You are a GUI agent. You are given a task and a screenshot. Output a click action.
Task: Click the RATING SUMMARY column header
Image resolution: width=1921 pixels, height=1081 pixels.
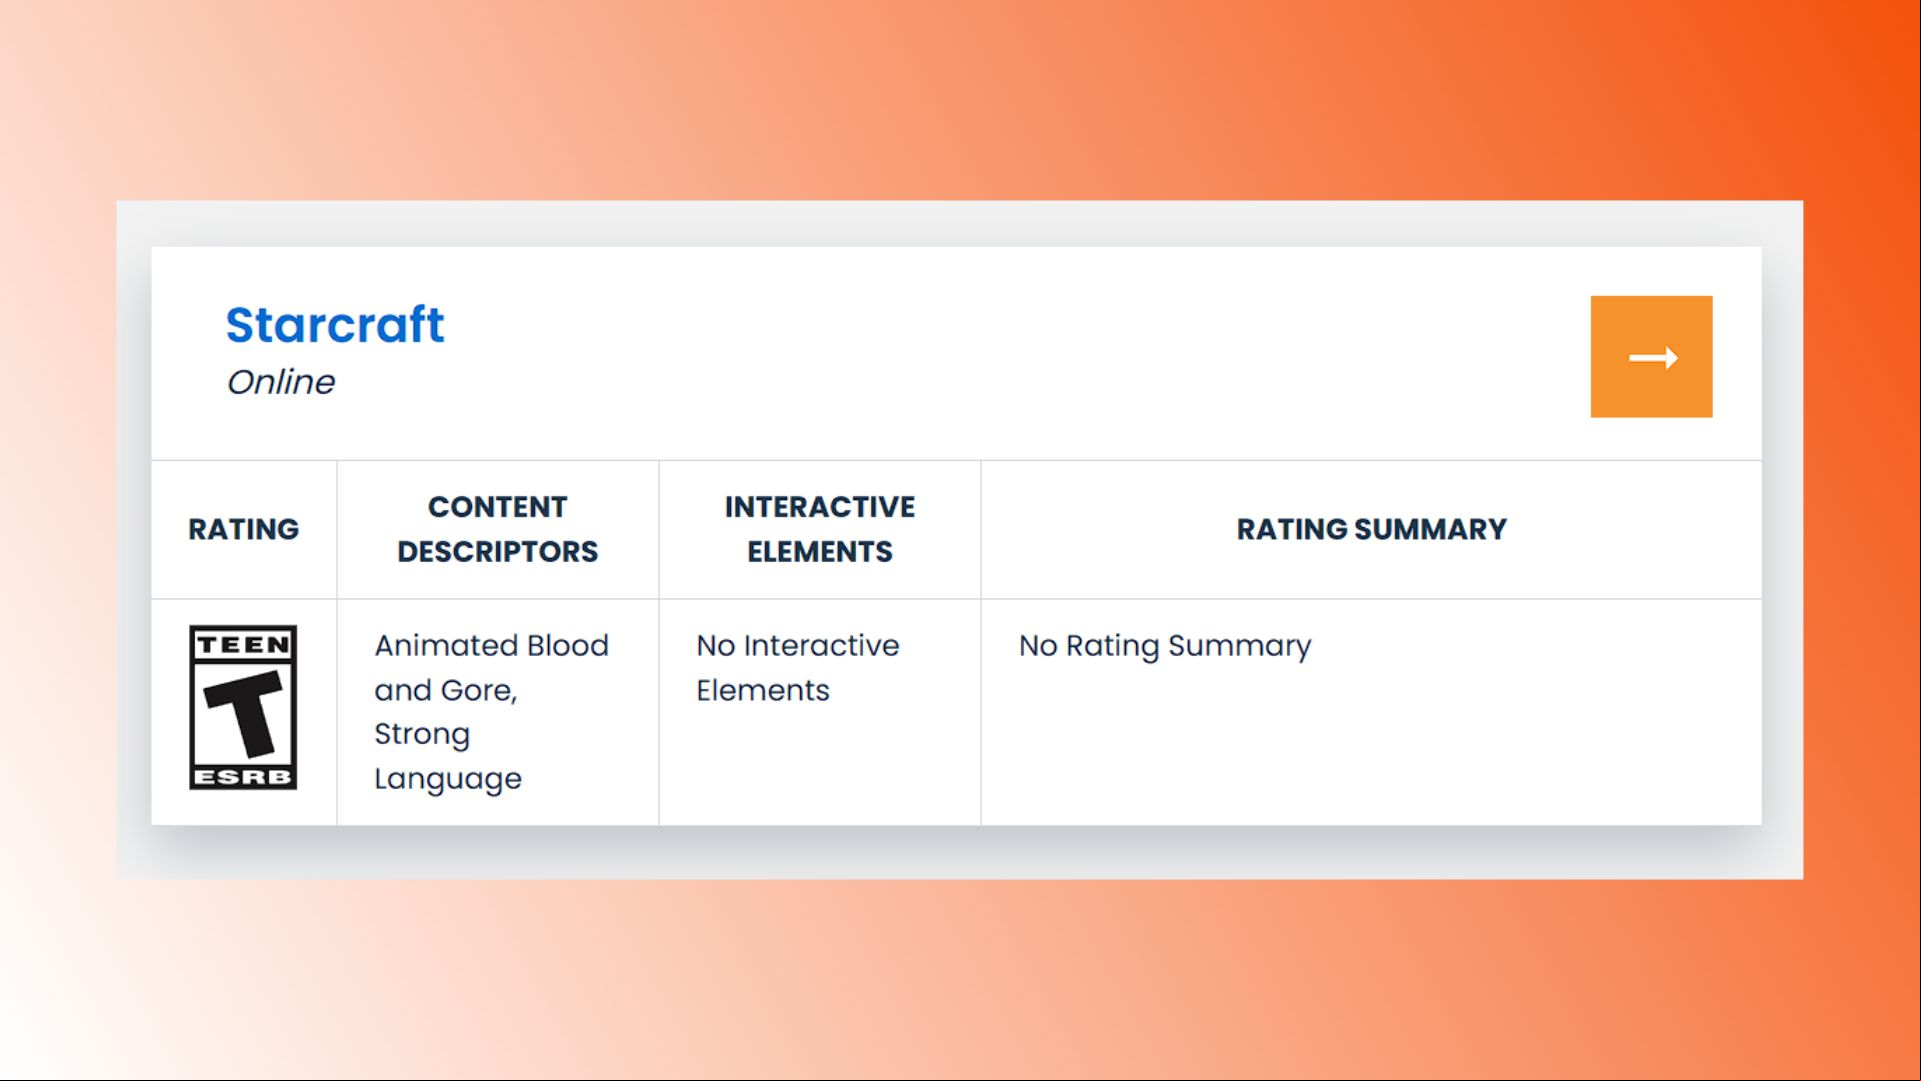(1371, 529)
